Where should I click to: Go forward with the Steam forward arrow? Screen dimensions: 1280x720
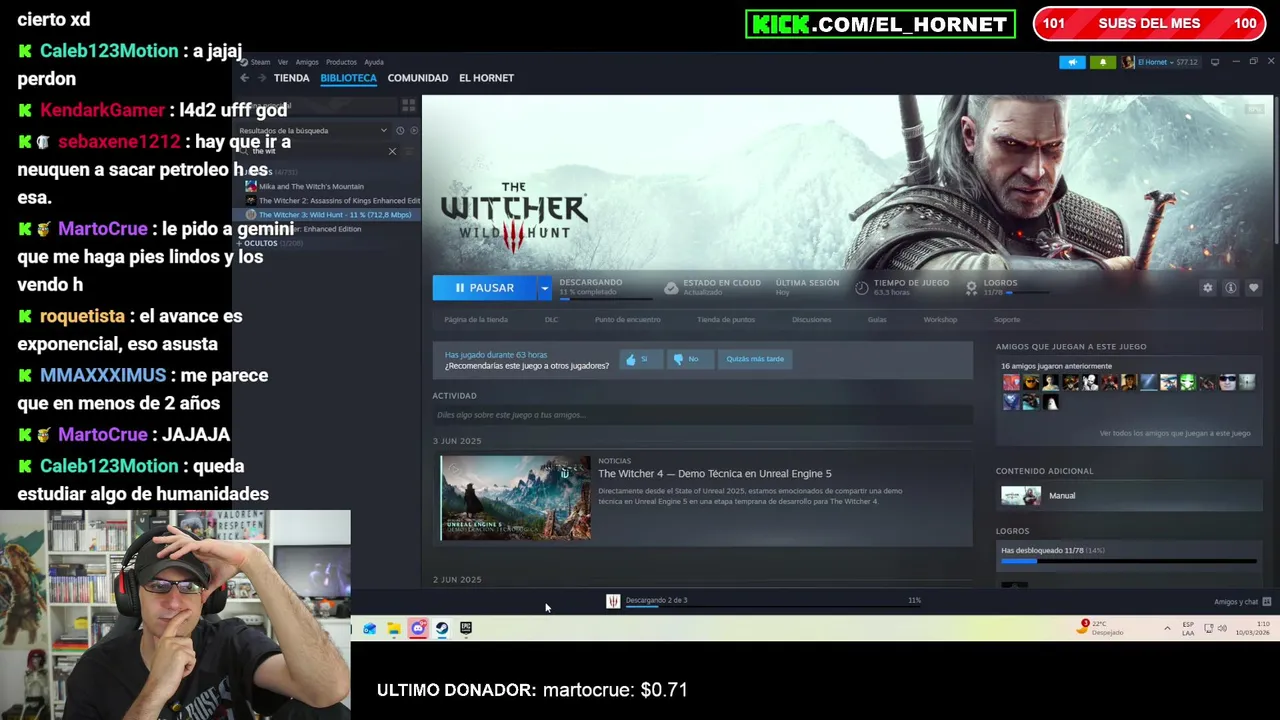[x=261, y=78]
